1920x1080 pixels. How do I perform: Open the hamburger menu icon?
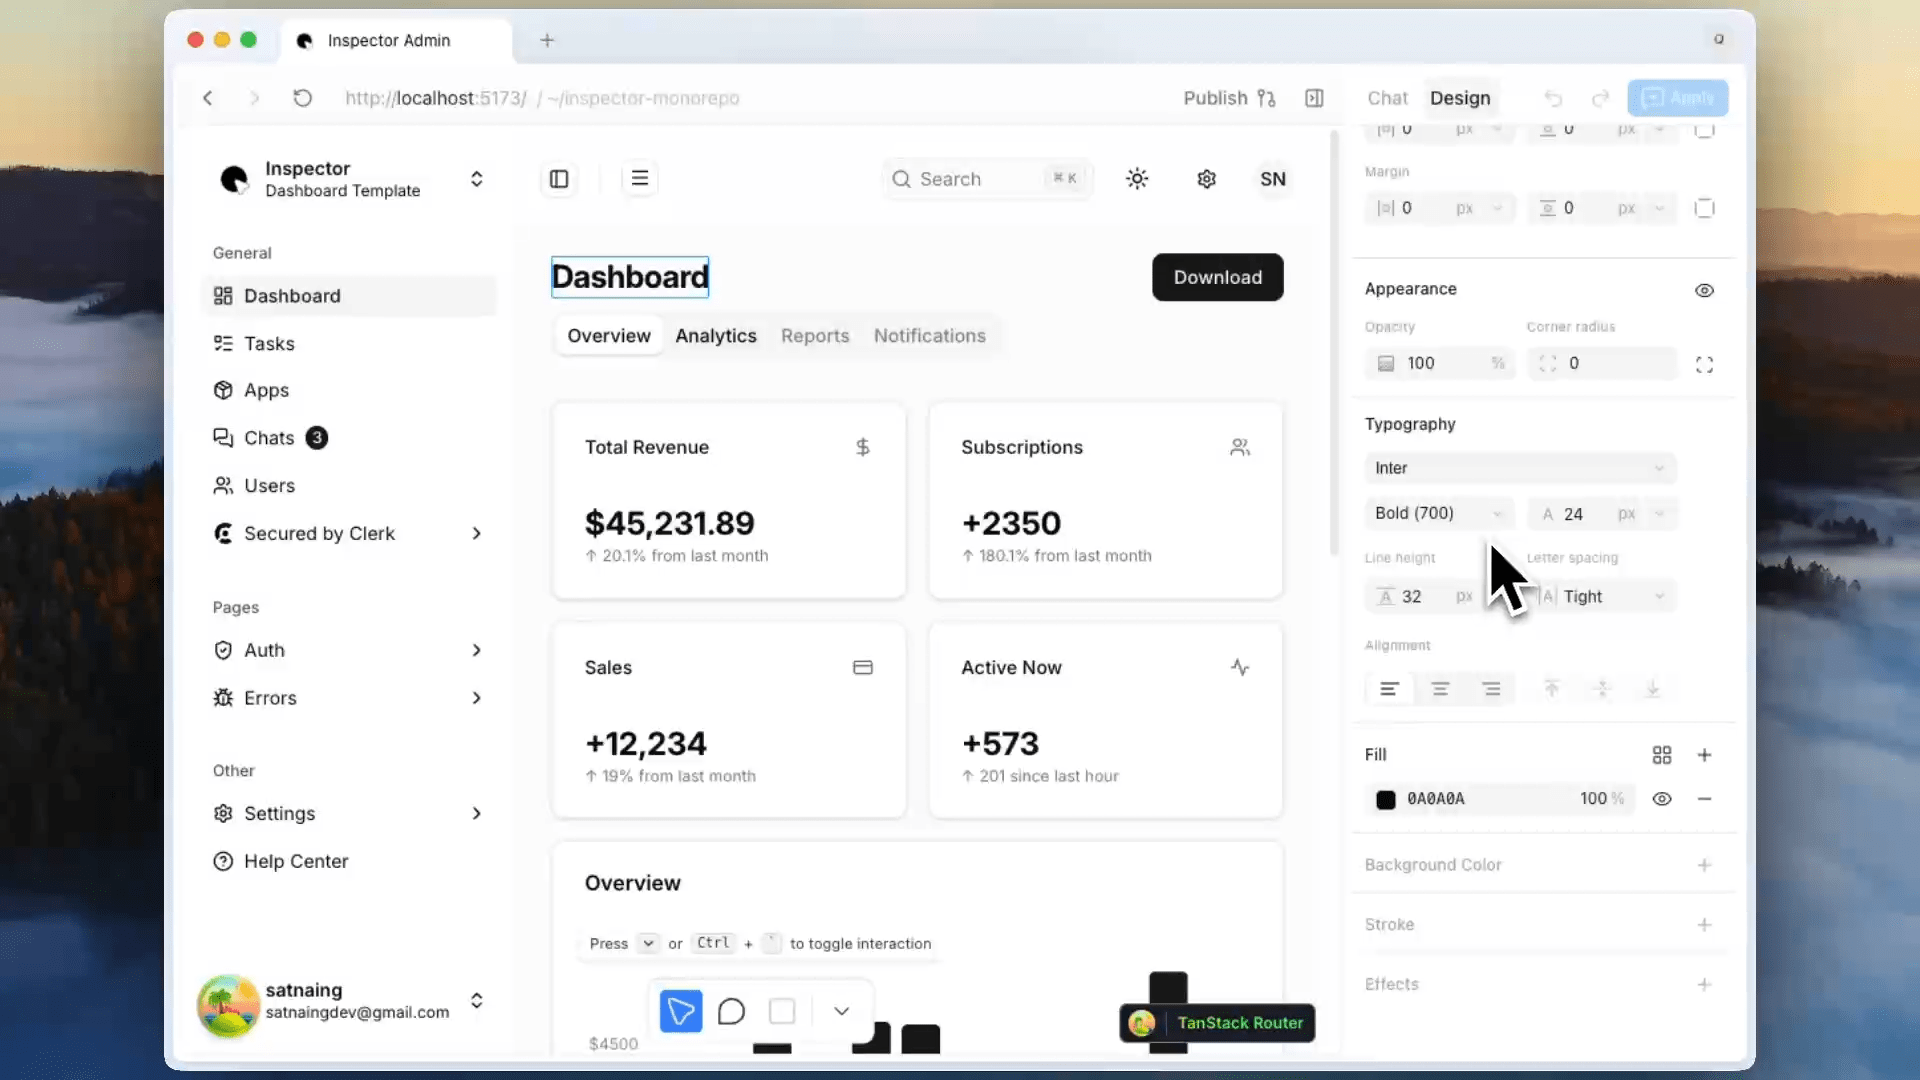640,178
